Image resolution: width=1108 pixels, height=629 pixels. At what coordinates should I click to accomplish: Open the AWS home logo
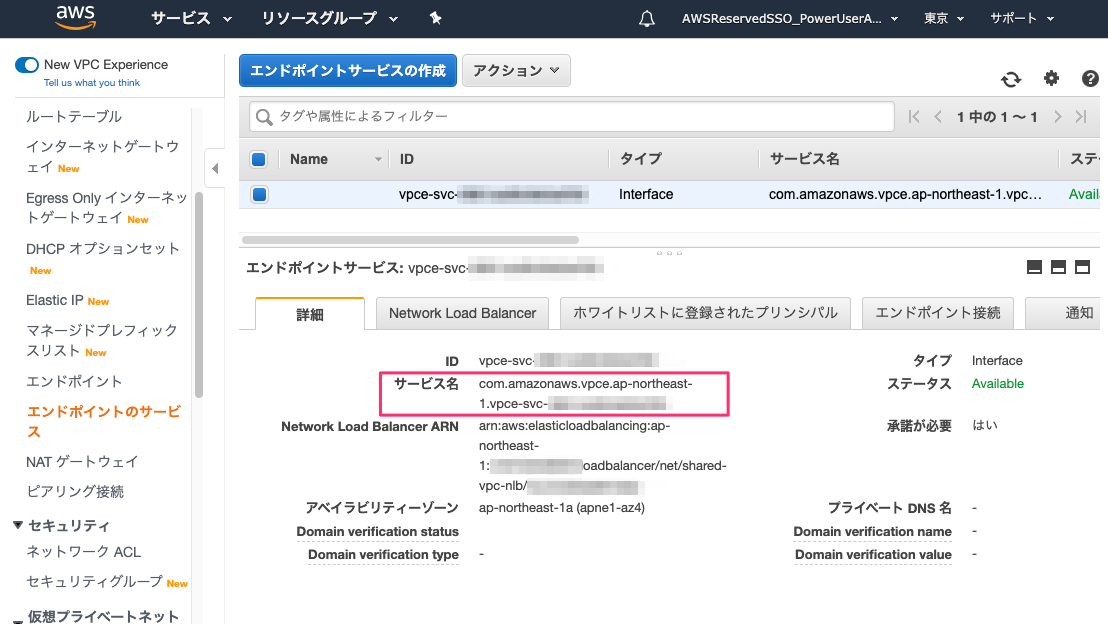pos(76,18)
